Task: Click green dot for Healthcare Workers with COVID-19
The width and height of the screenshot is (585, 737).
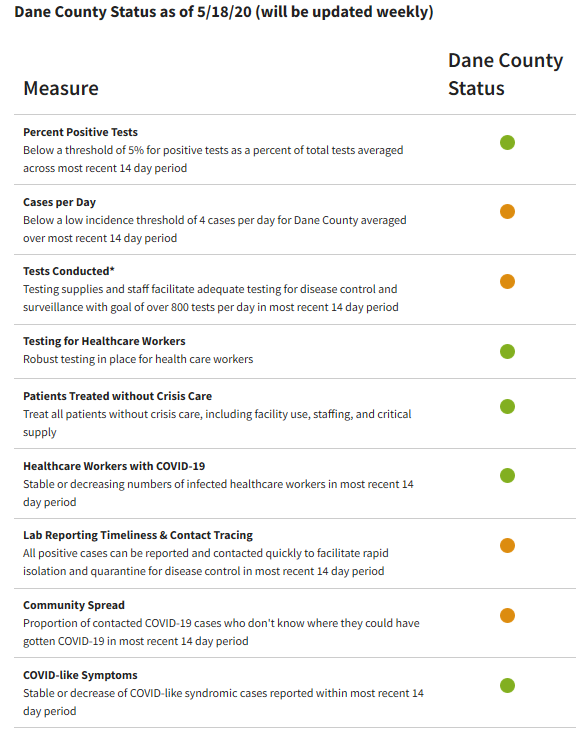Action: coord(507,476)
